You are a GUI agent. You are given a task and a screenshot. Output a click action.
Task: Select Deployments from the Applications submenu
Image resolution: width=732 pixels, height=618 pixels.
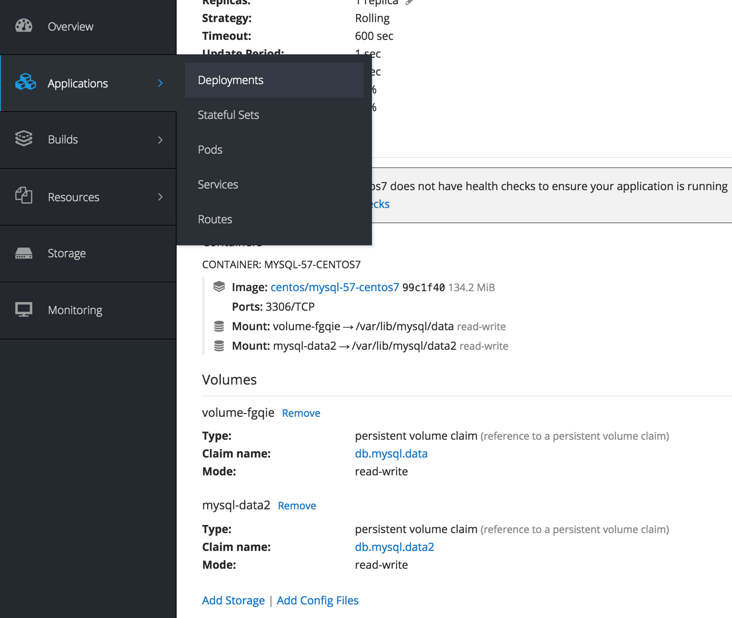tap(231, 80)
